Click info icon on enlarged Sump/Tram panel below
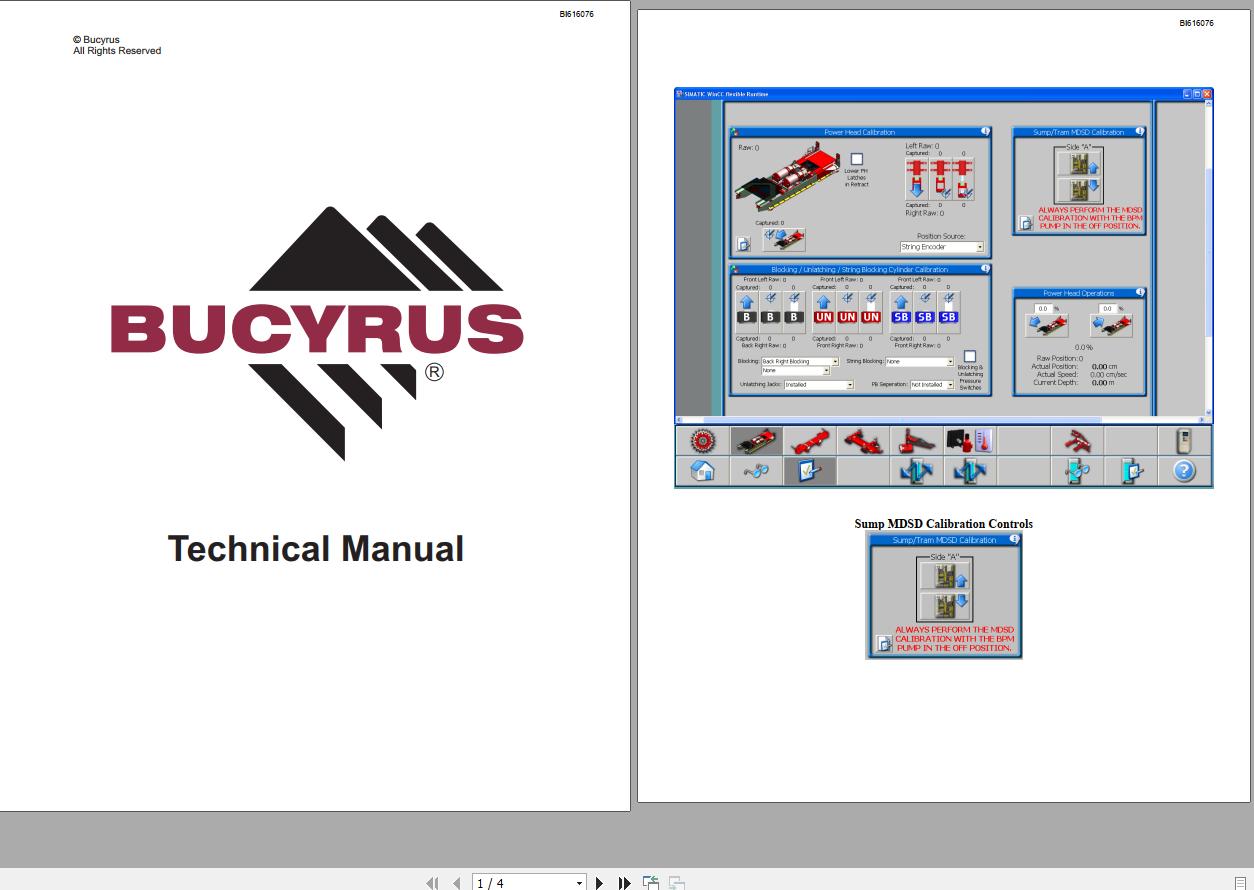 1014,540
